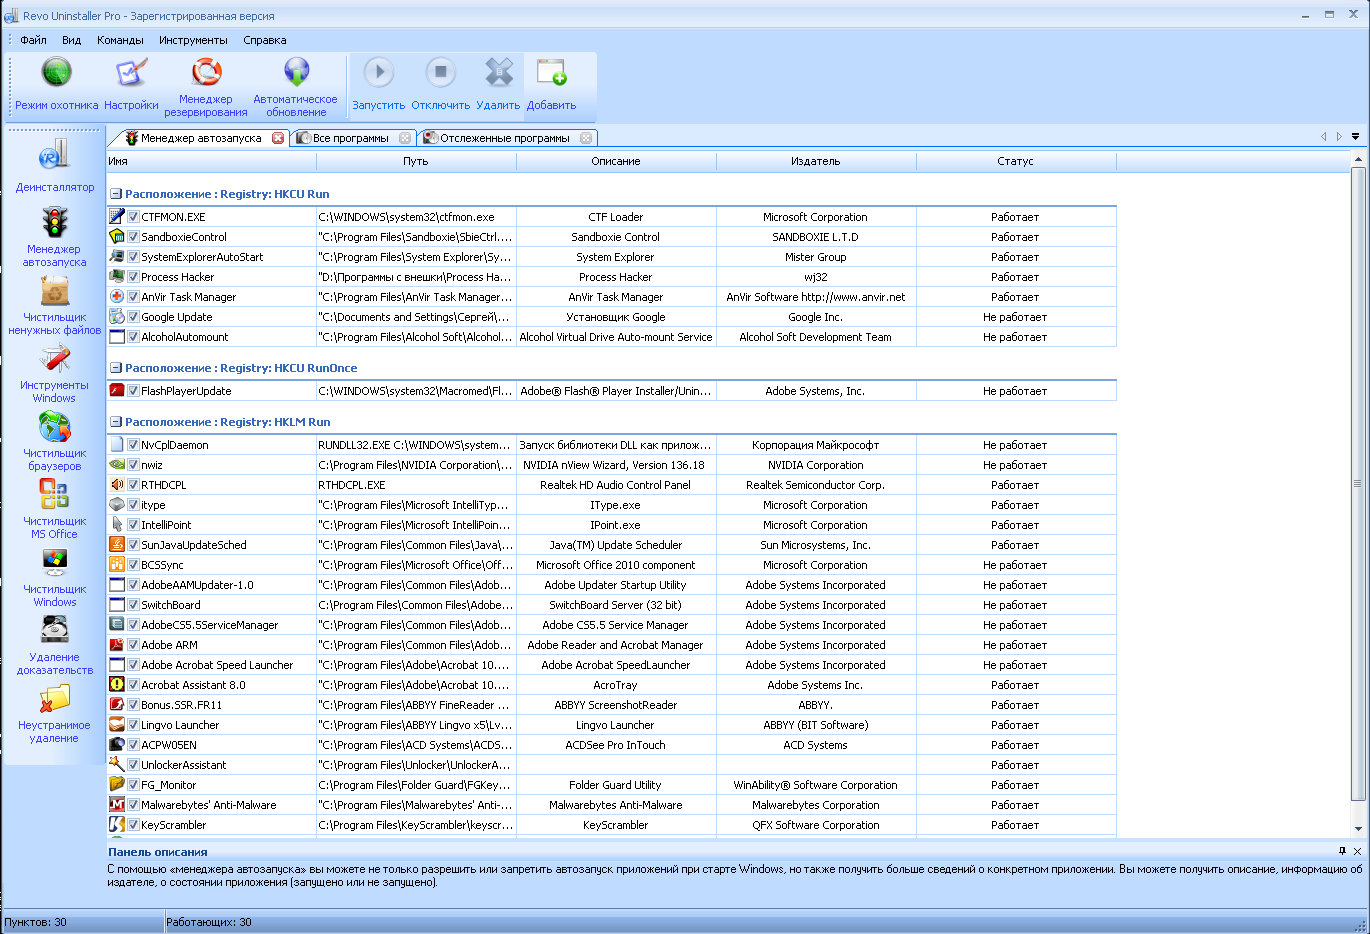The image size is (1370, 934).
Task: Select the SwitchBoard entry name
Action: click(171, 605)
